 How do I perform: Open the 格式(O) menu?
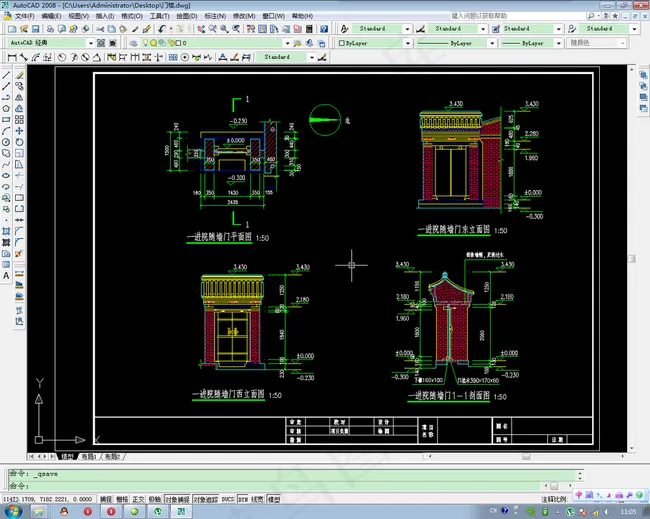[132, 16]
